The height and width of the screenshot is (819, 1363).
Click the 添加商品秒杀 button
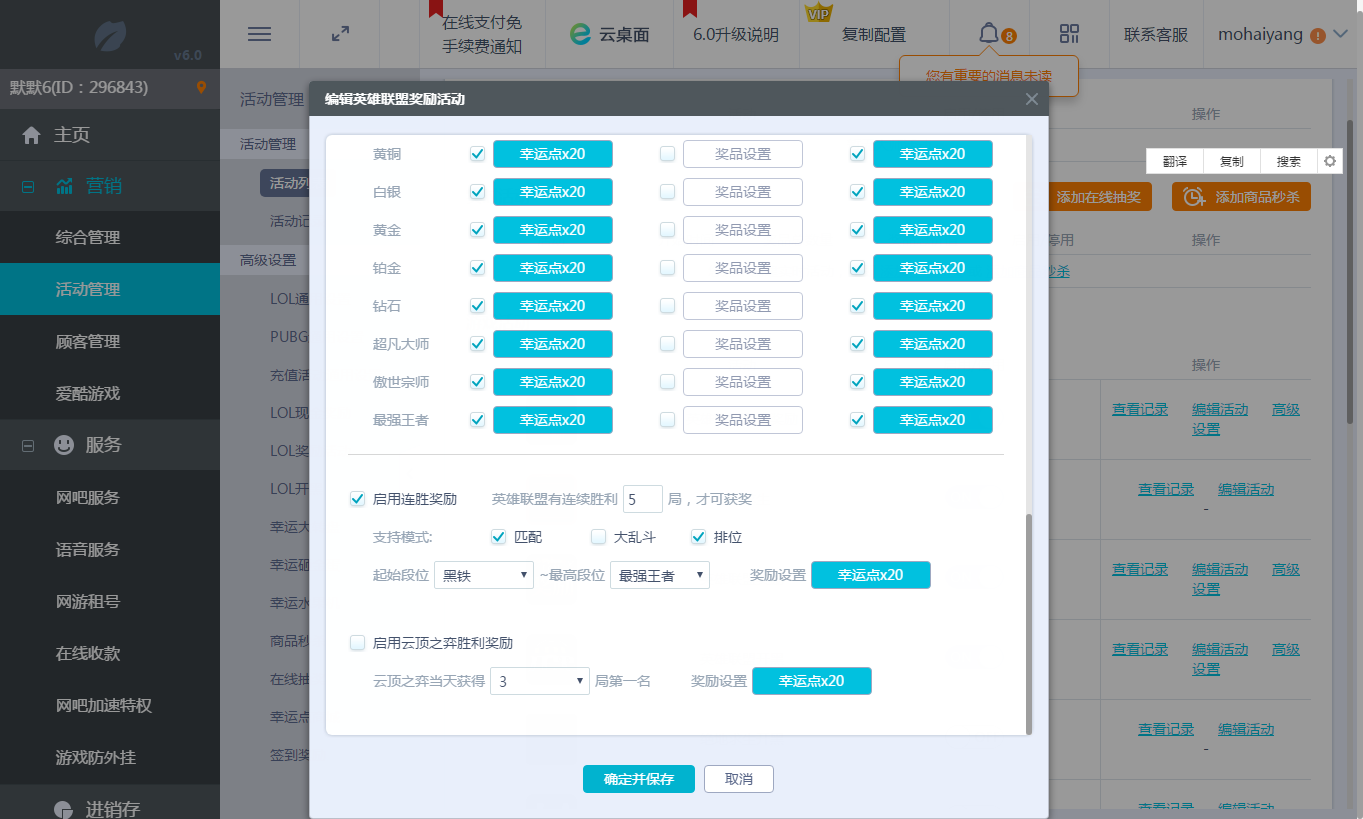click(1241, 197)
